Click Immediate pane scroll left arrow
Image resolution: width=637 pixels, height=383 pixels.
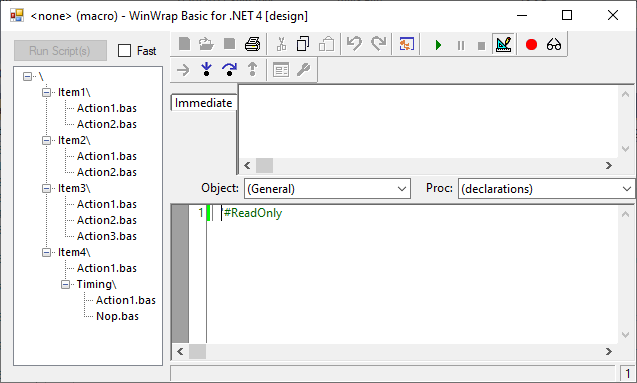(x=247, y=165)
